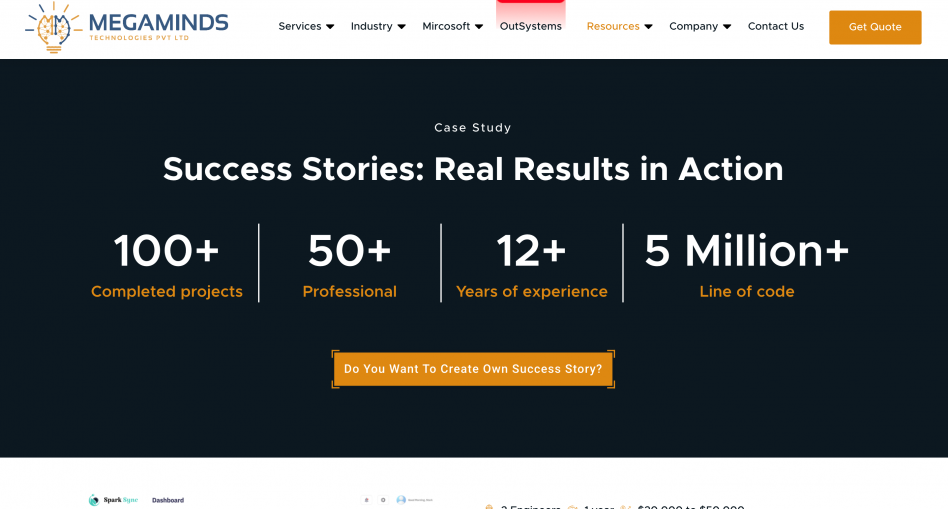This screenshot has height=509, width=948.
Task: Expand the Industry dropdown arrow
Action: (x=401, y=27)
